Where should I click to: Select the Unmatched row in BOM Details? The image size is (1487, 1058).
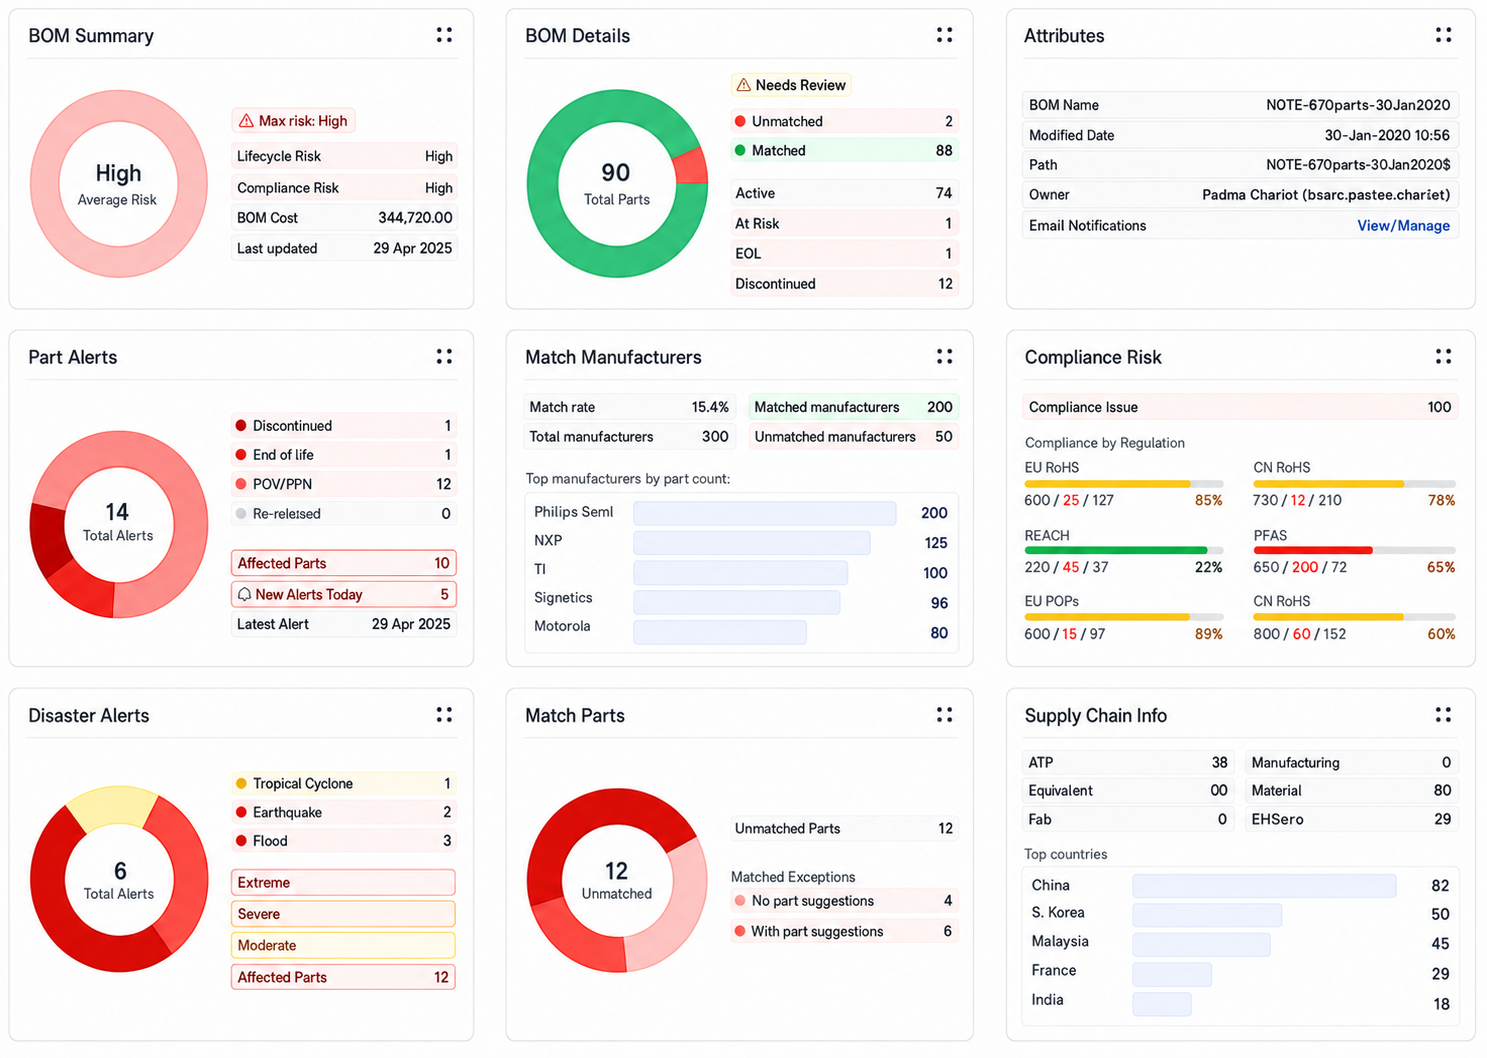pyautogui.click(x=845, y=121)
